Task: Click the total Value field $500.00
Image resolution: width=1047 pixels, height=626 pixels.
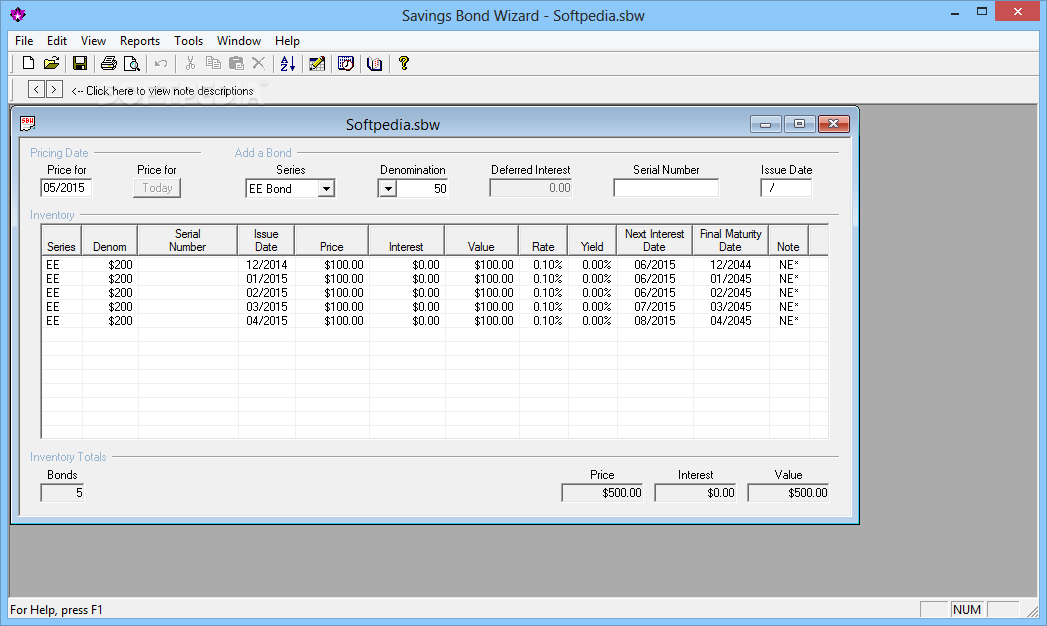Action: click(x=788, y=493)
